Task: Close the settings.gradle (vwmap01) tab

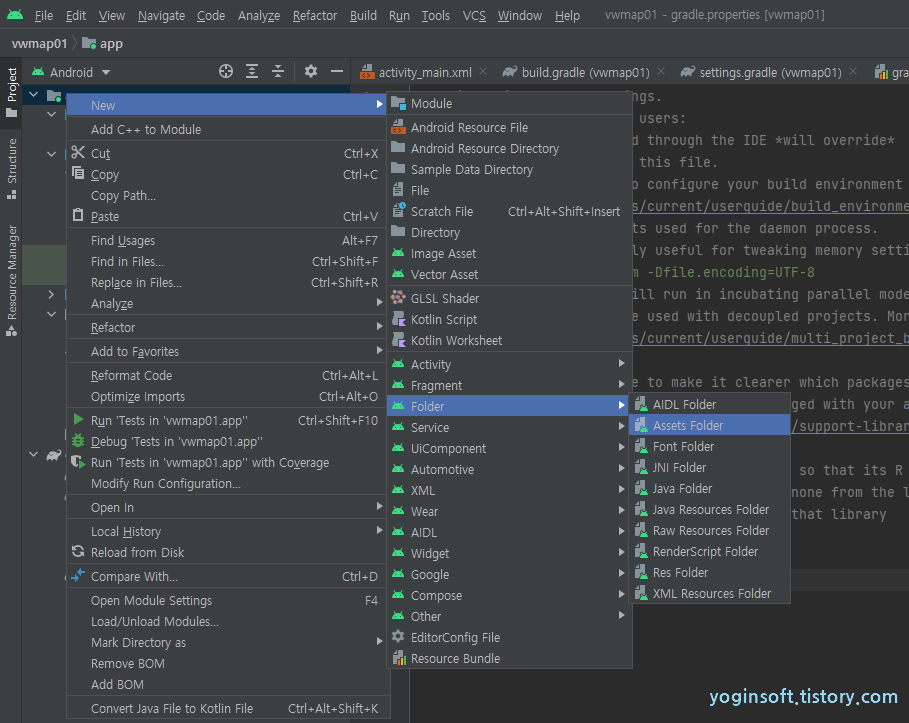Action: pos(853,71)
